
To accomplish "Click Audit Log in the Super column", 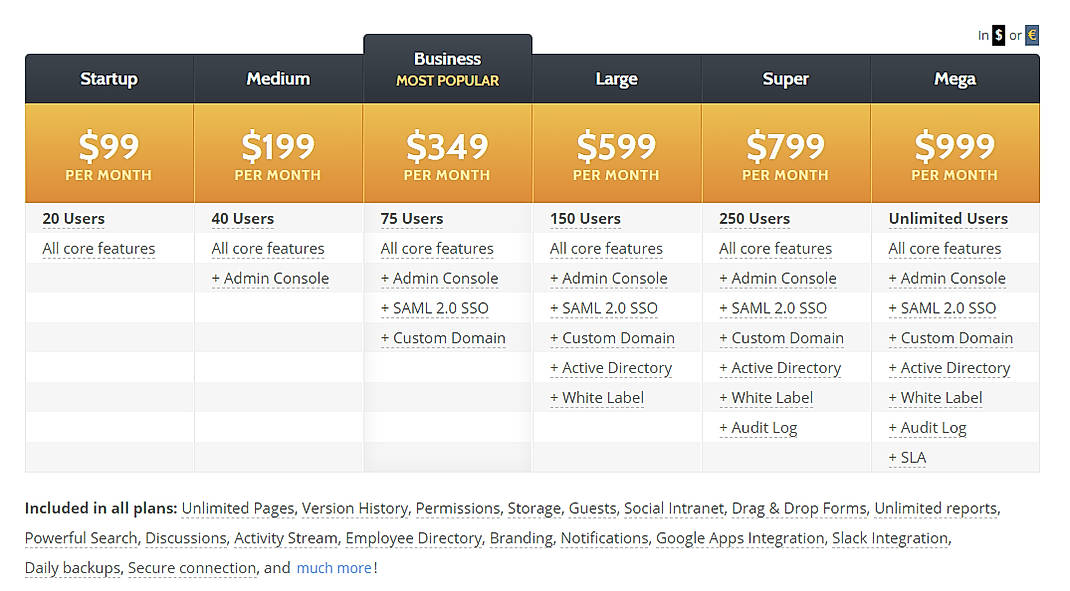I will pos(760,428).
